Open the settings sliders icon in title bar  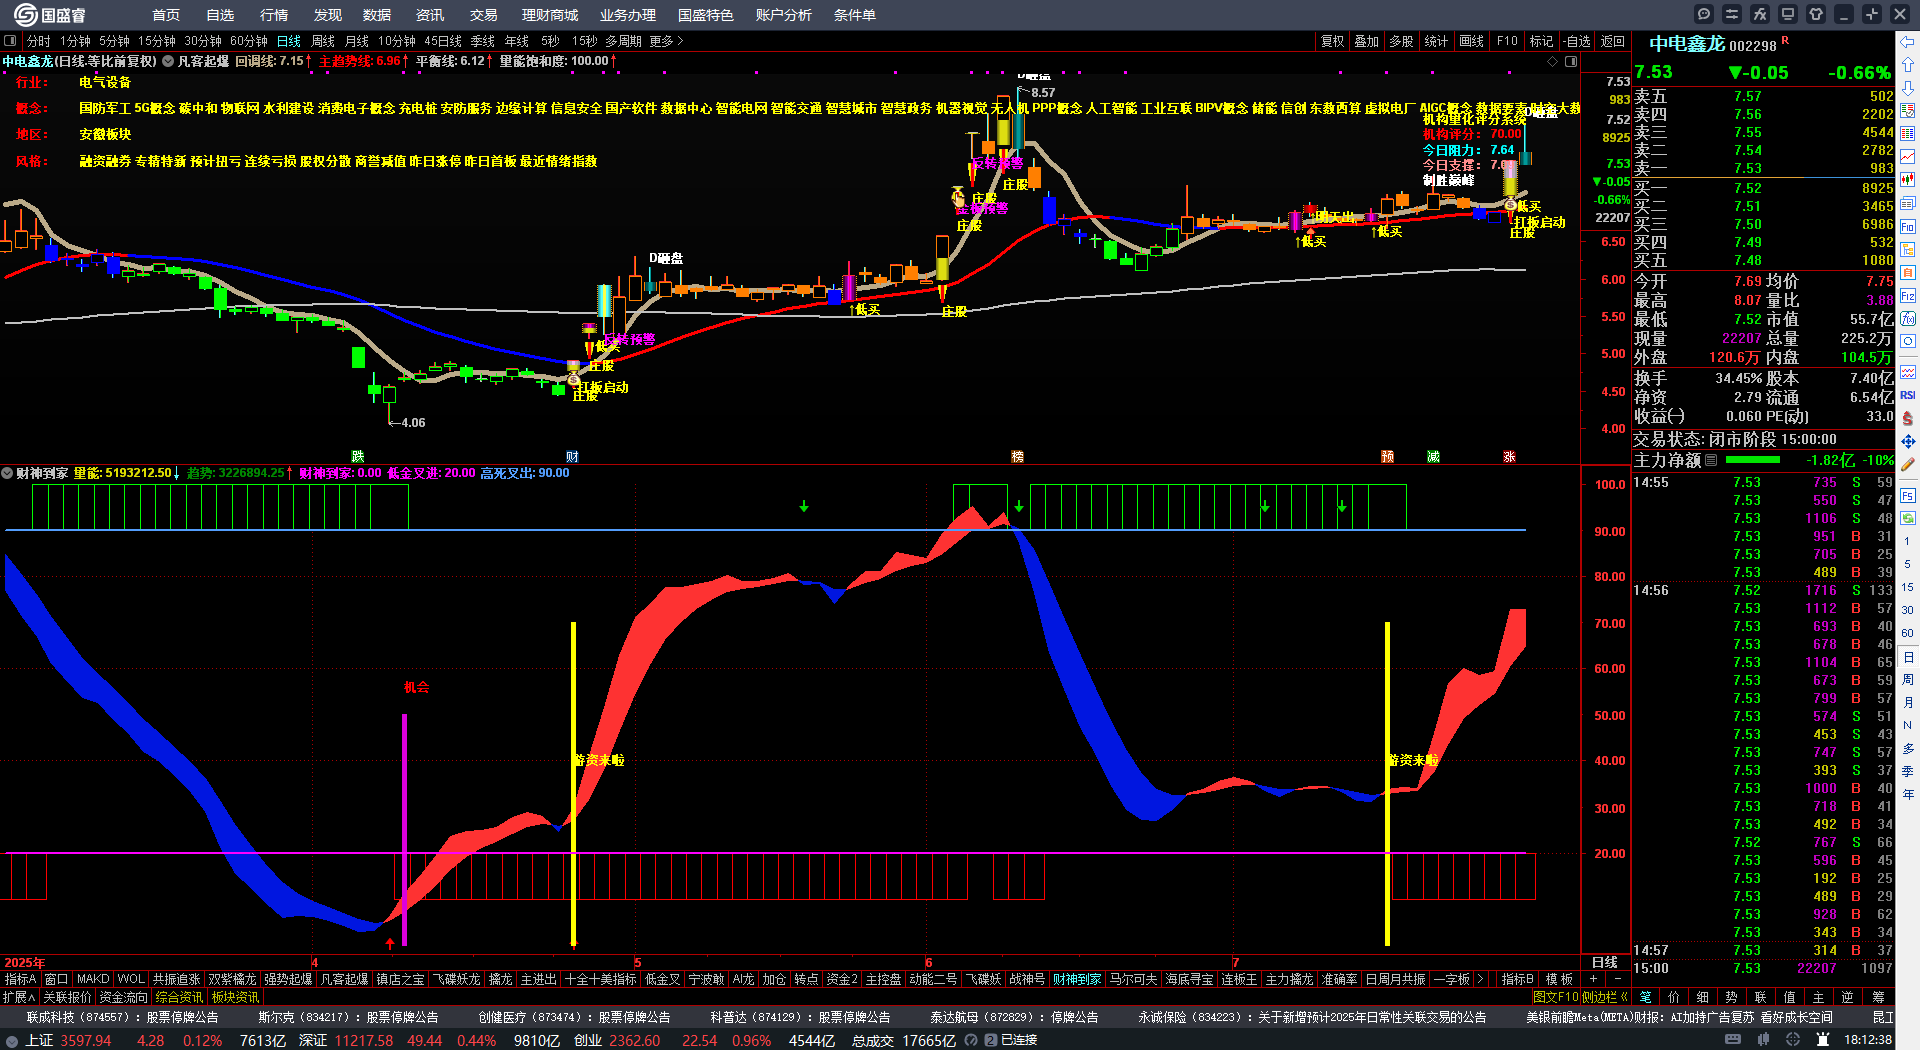coord(1732,14)
